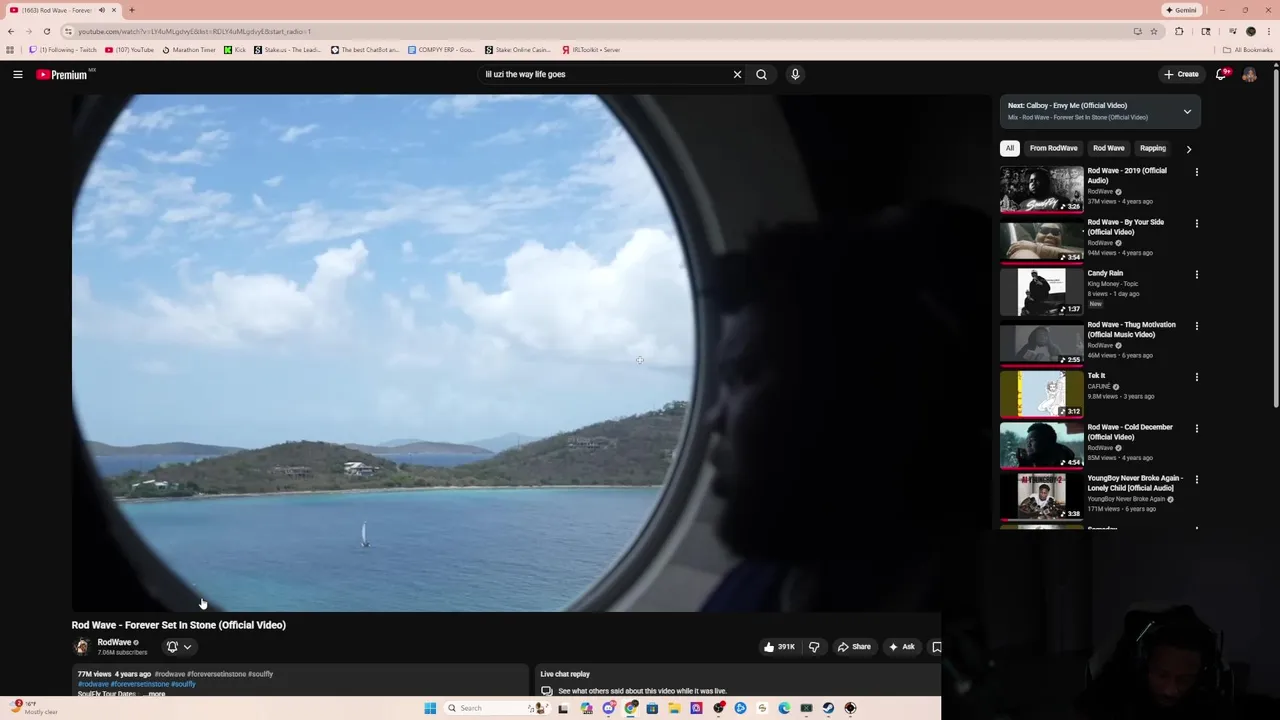Open the Create button menu

1181,74
